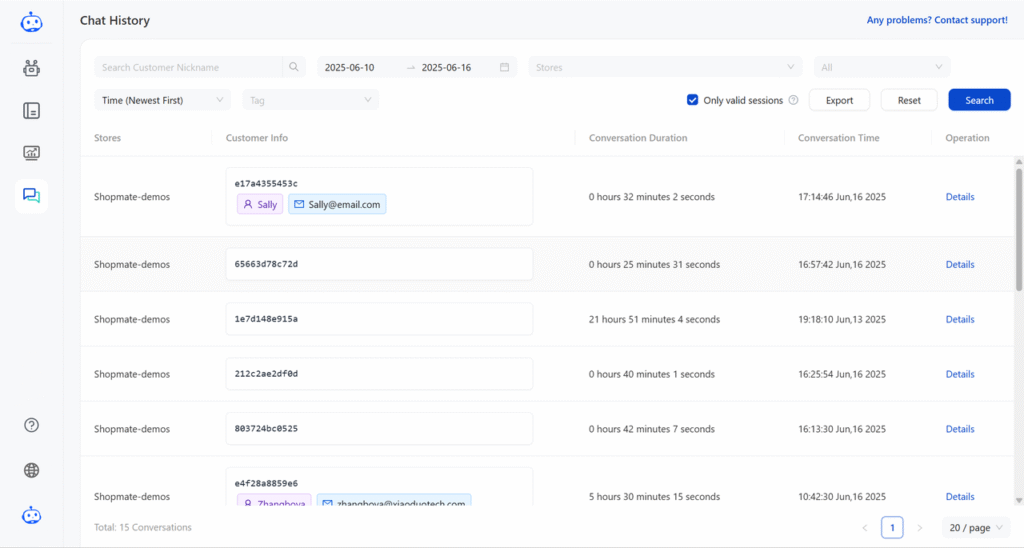Click the user icon in the Sally tag
This screenshot has width=1024, height=548.
click(248, 204)
